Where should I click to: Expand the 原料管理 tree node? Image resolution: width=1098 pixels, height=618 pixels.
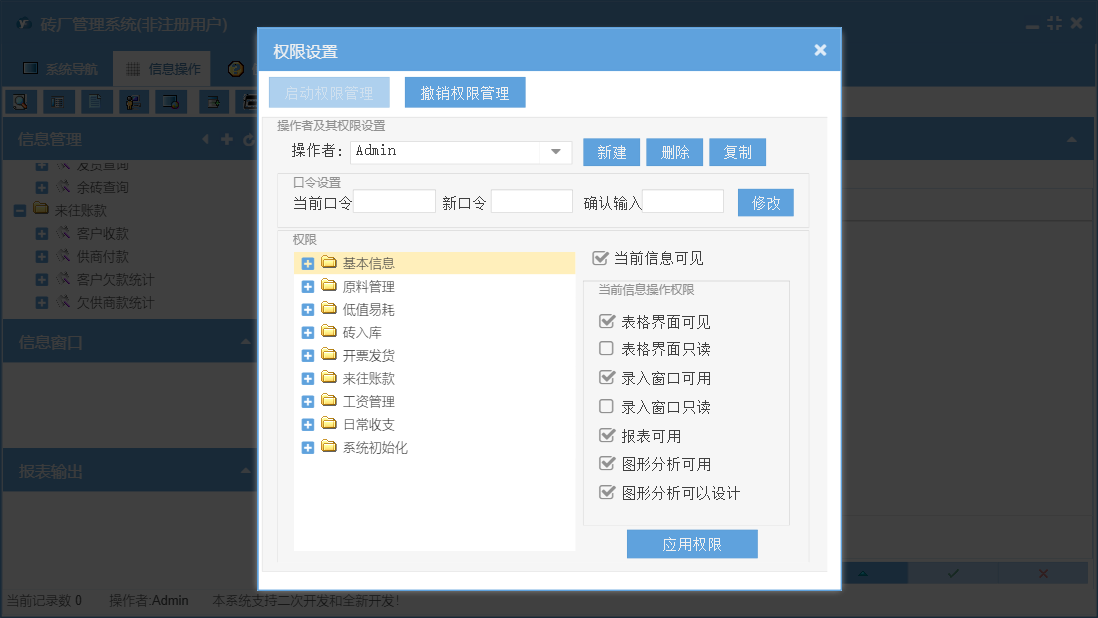tap(308, 287)
